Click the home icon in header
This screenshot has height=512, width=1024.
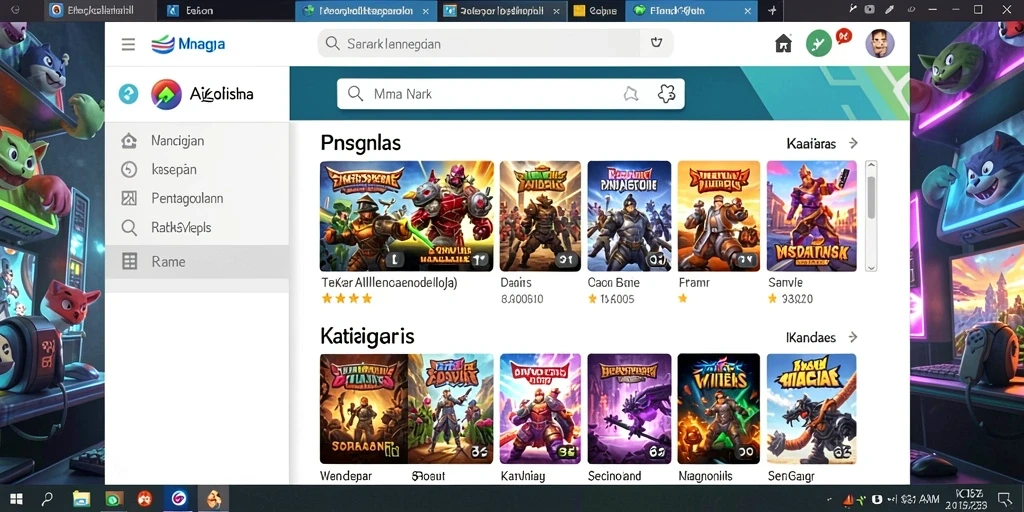[783, 44]
